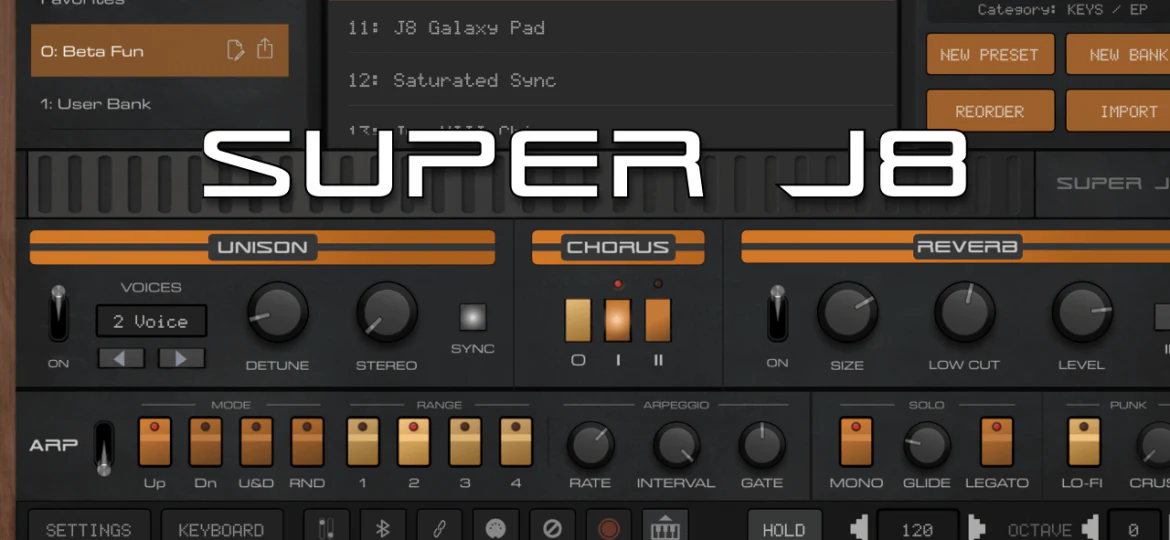Viewport: 1170px width, 540px height.
Task: Click the IMPORT button
Action: pos(1118,111)
